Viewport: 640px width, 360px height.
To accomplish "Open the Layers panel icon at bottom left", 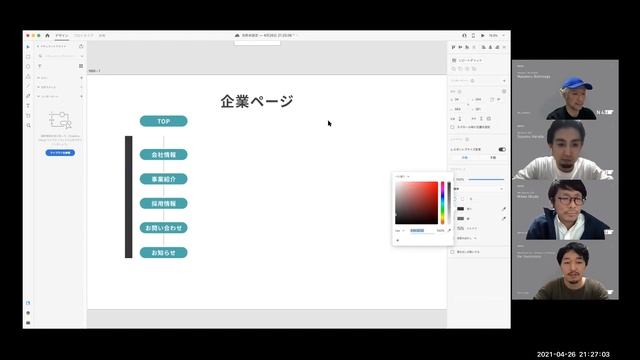I will click(x=28, y=313).
